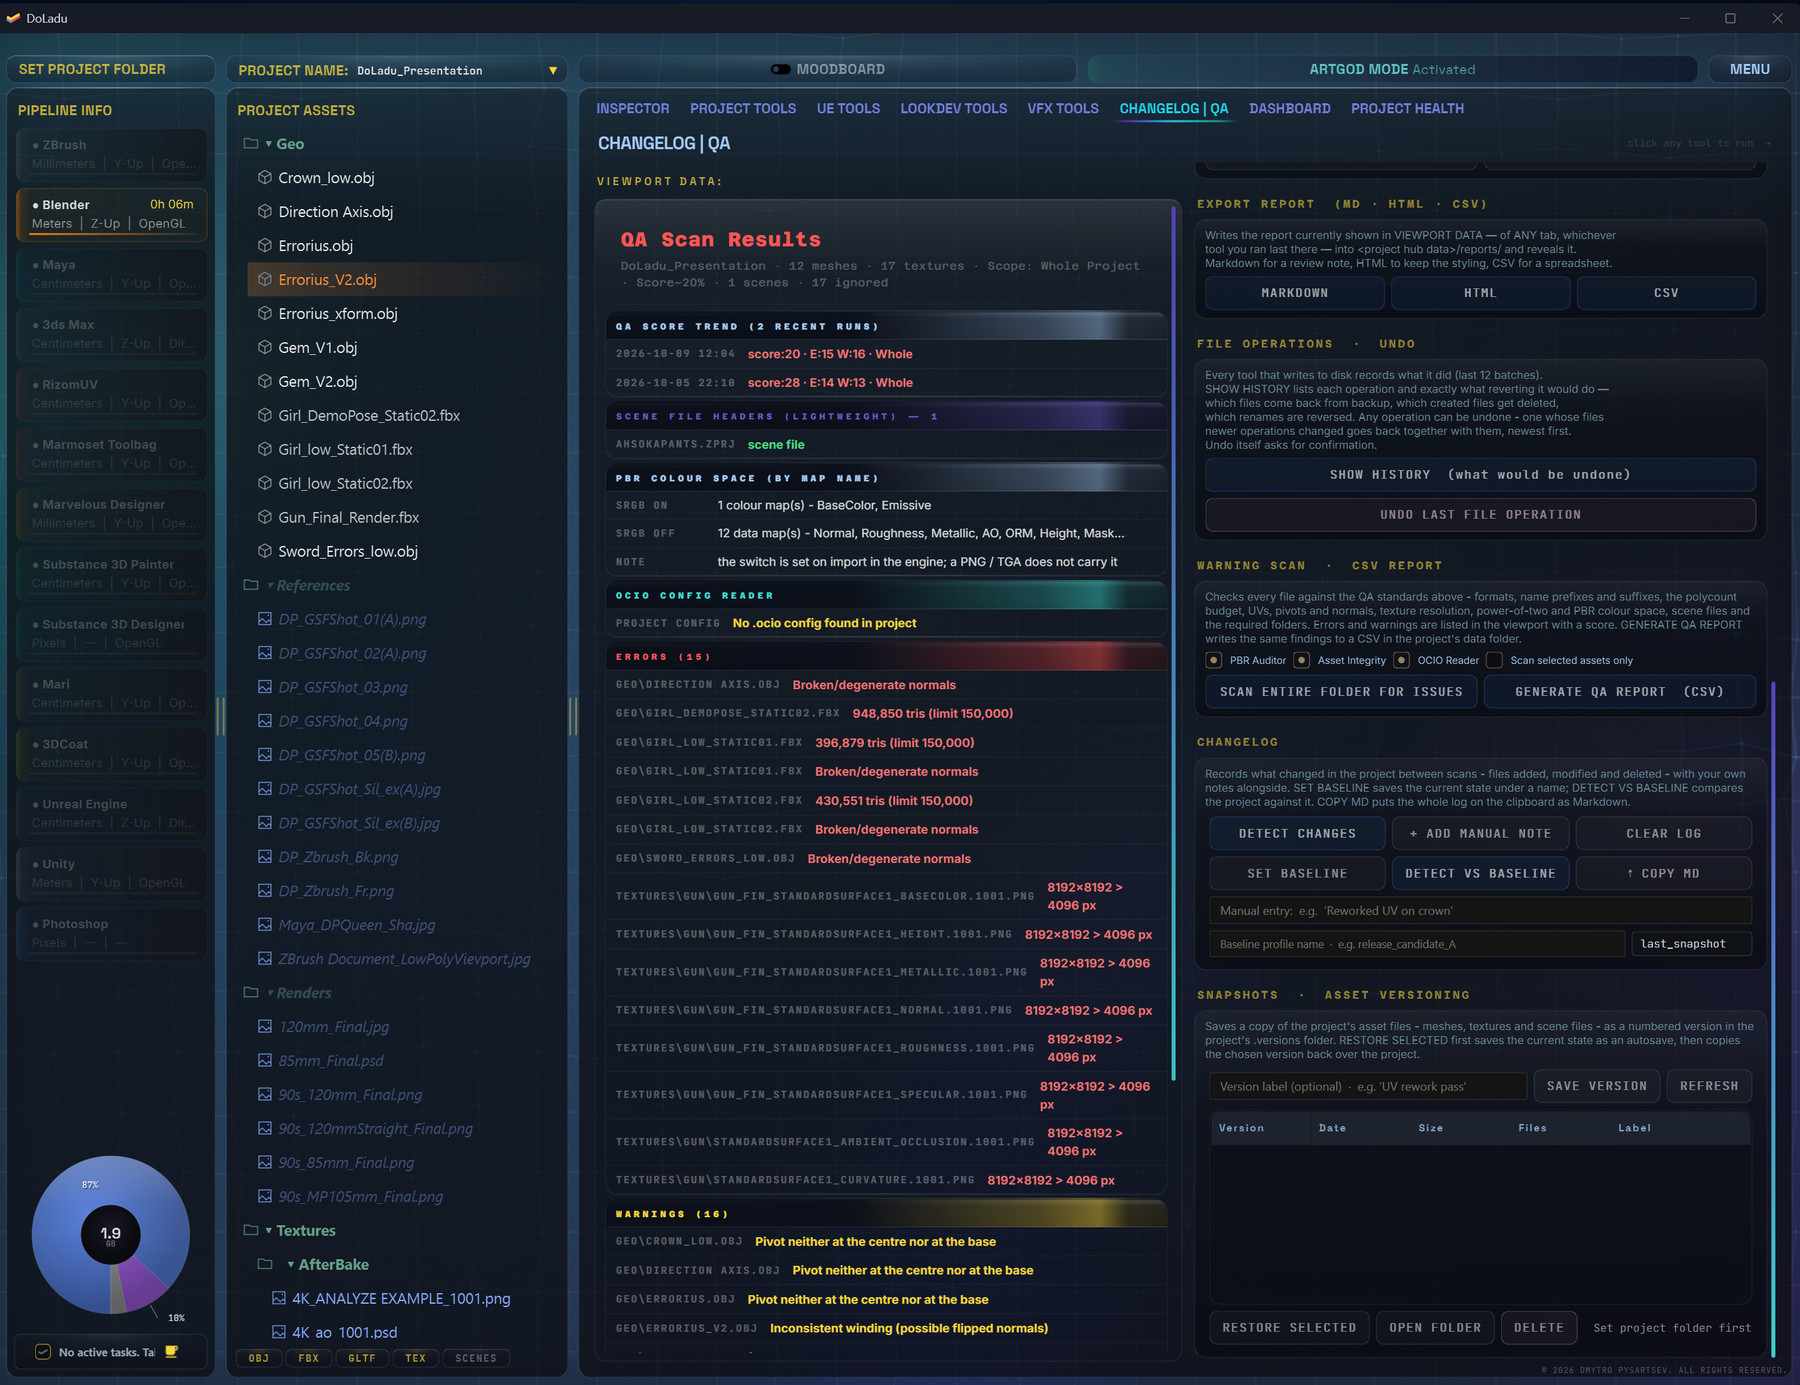The height and width of the screenshot is (1385, 1800).
Task: Click the mesh icon for Gun_Final_Render.fbx
Action: click(265, 518)
